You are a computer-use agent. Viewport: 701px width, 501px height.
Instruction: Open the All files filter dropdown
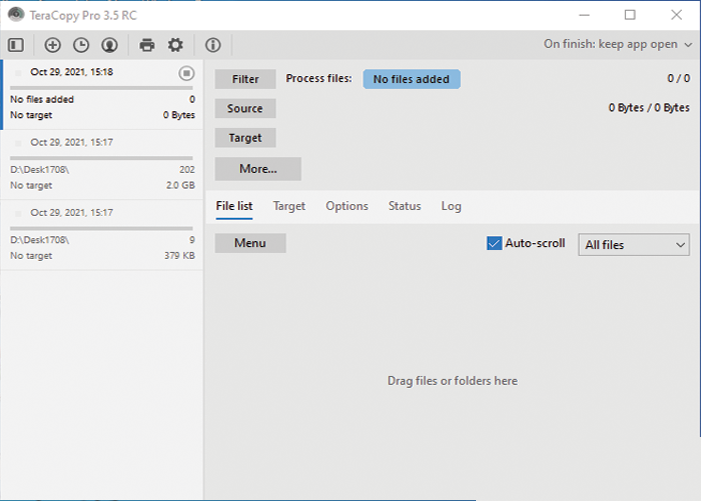point(633,244)
